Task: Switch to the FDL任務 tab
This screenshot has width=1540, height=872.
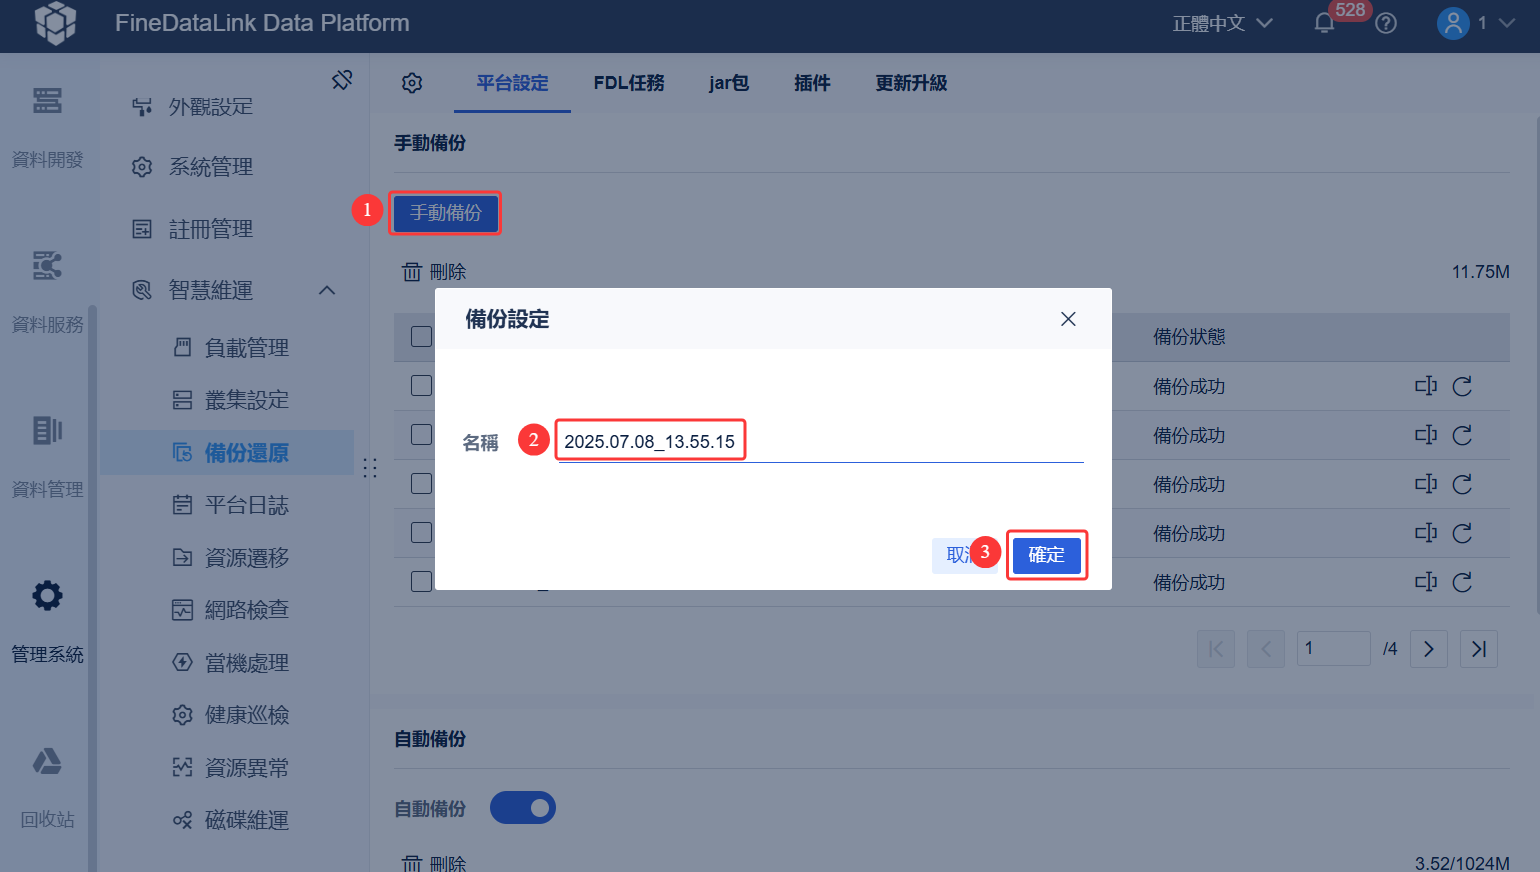Action: [x=629, y=83]
